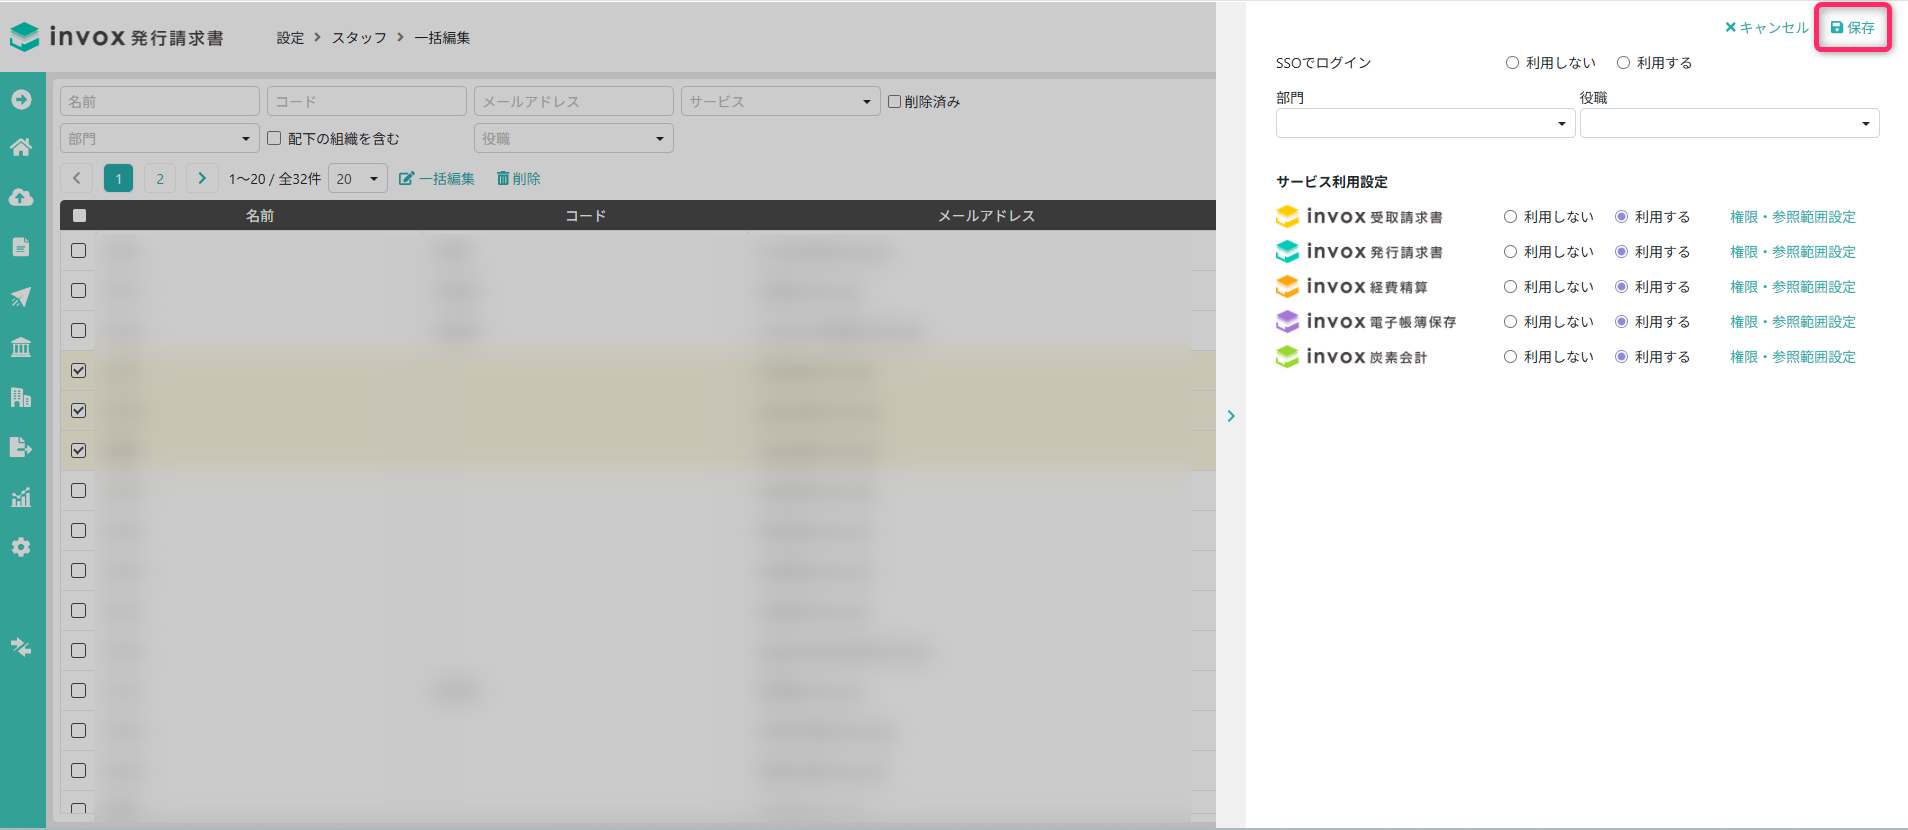Open the 部門 filter dropdown in list

(160, 138)
